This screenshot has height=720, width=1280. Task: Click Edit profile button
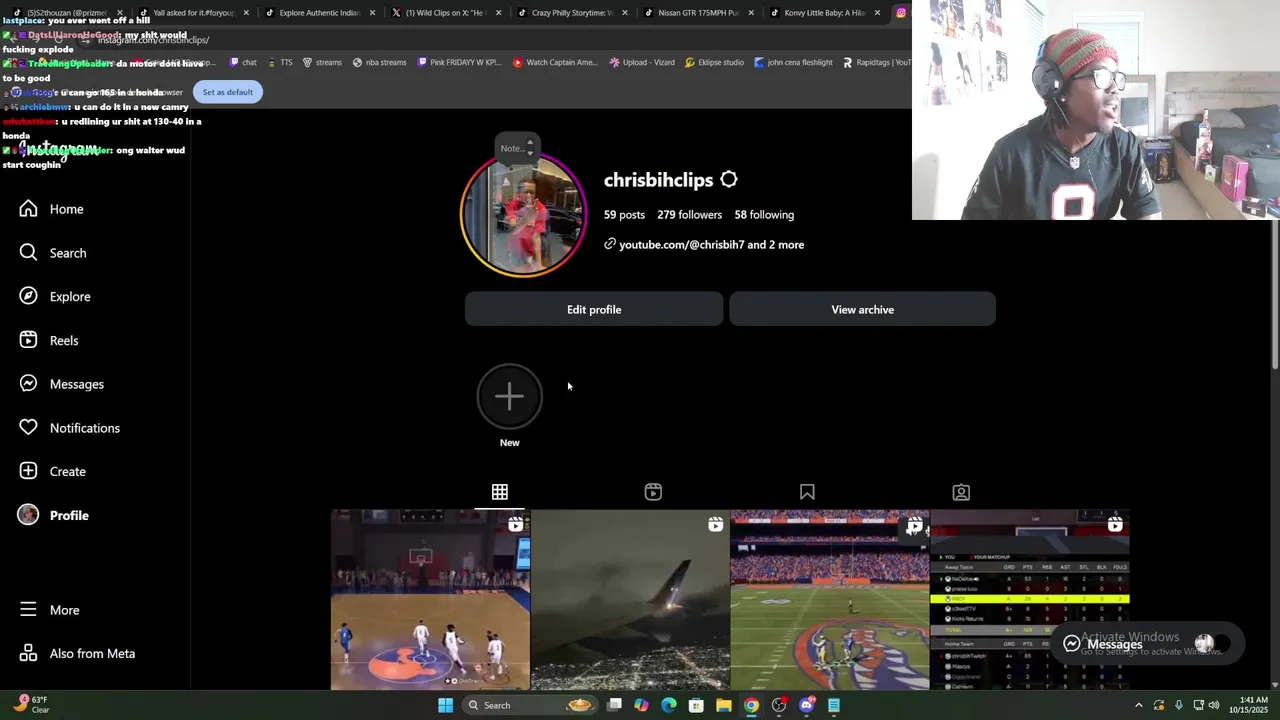tap(594, 310)
